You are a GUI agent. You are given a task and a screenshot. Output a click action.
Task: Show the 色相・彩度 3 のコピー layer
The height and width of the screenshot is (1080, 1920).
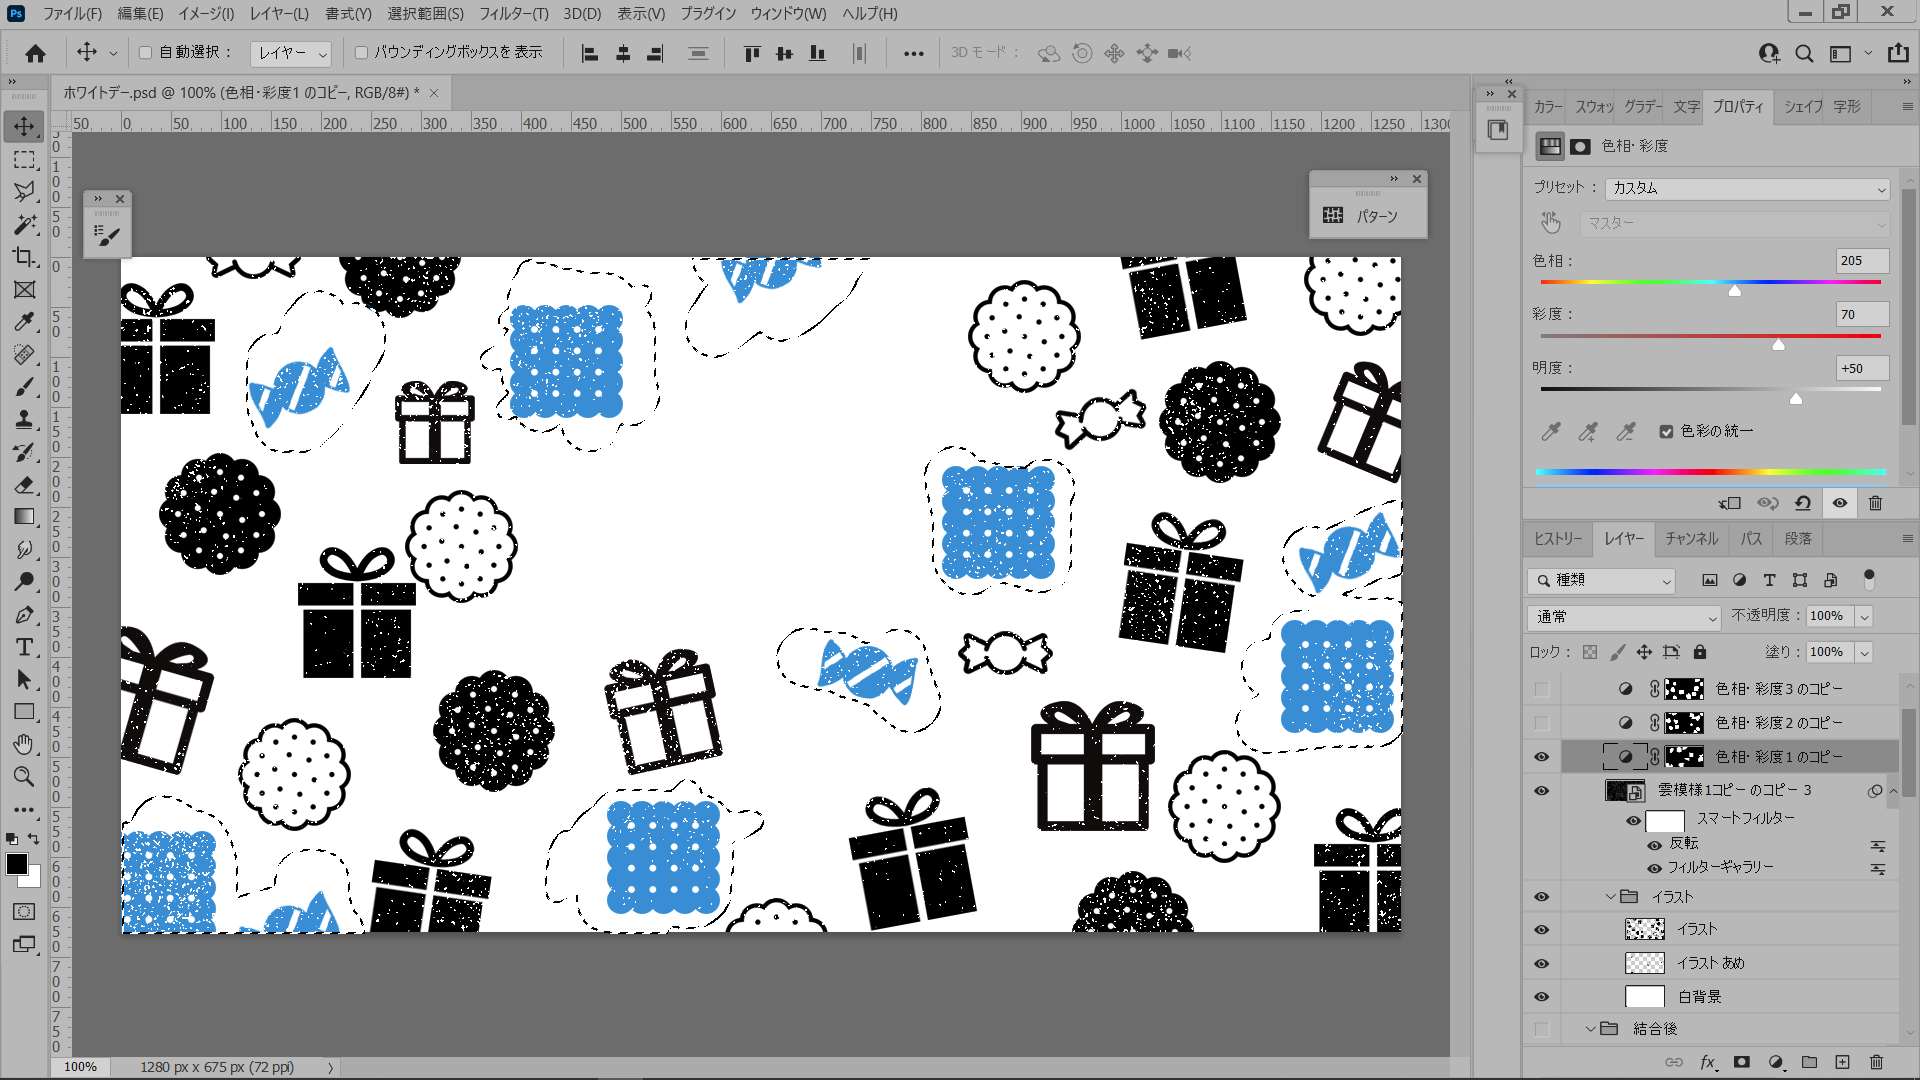click(1541, 689)
